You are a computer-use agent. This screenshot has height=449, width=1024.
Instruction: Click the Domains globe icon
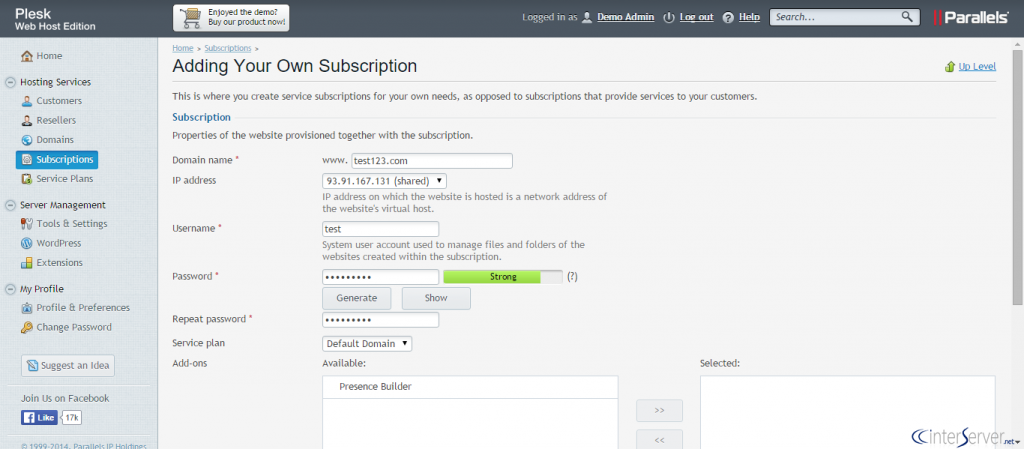click(x=27, y=140)
